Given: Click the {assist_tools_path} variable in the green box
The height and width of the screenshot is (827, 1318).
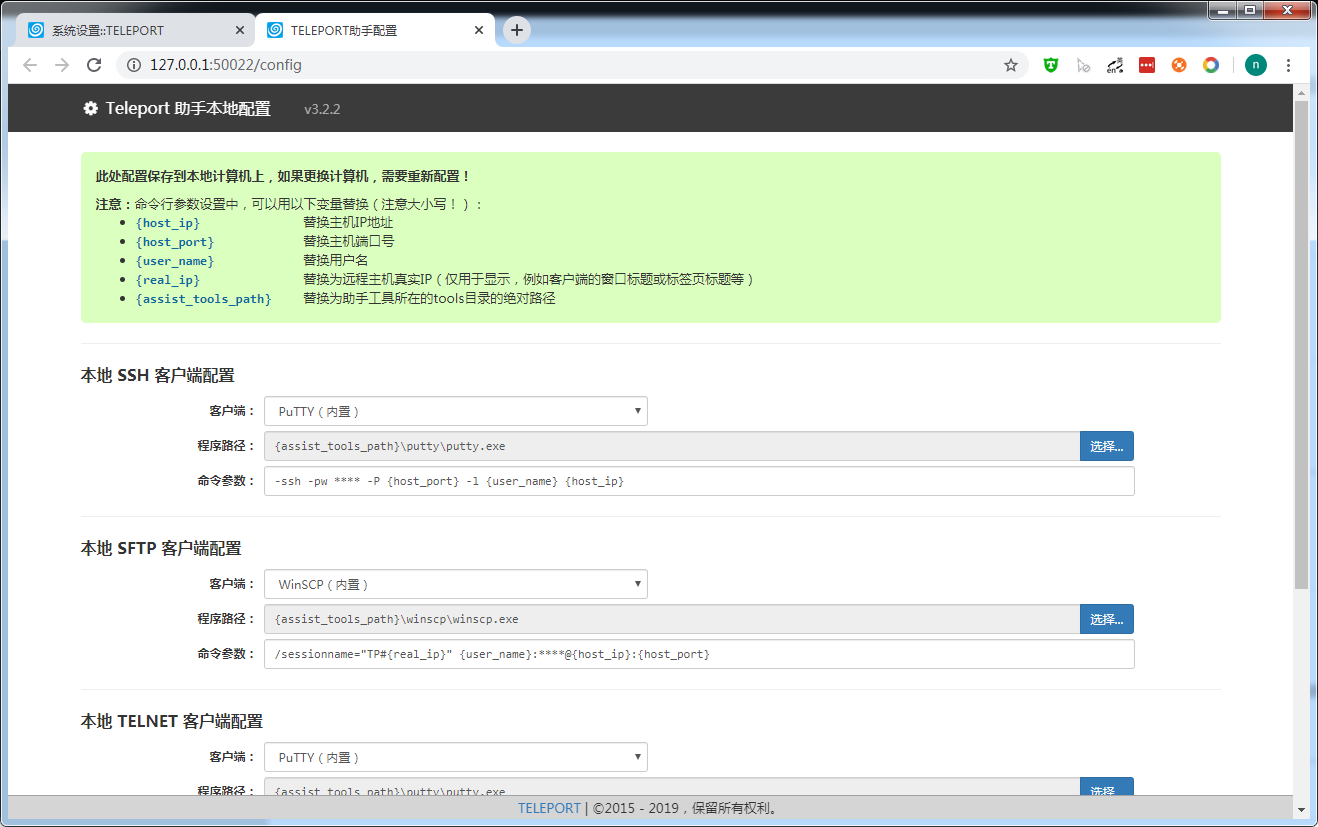Looking at the screenshot, I should 203,299.
